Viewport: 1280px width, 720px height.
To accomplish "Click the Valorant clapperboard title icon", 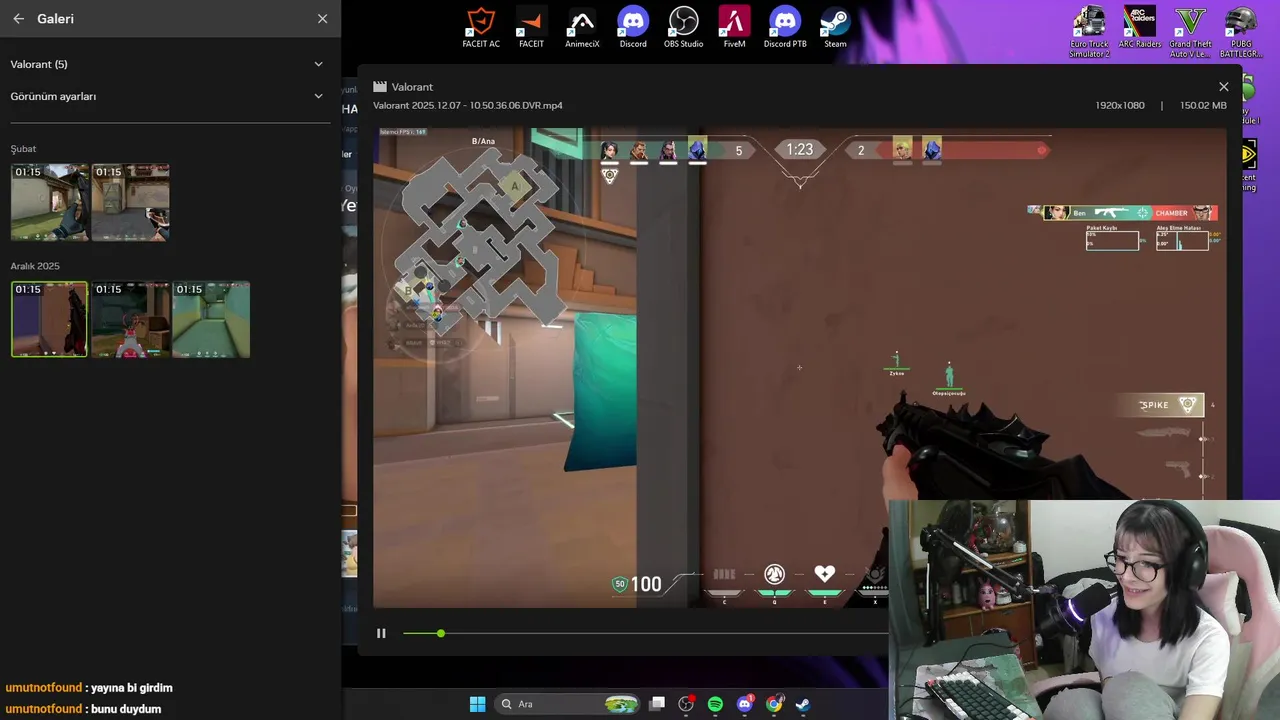I will (380, 87).
